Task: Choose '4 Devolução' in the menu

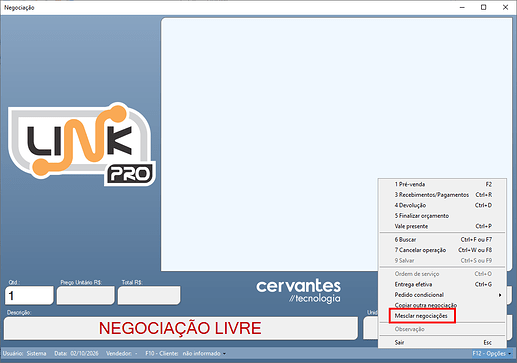Action: (x=442, y=205)
